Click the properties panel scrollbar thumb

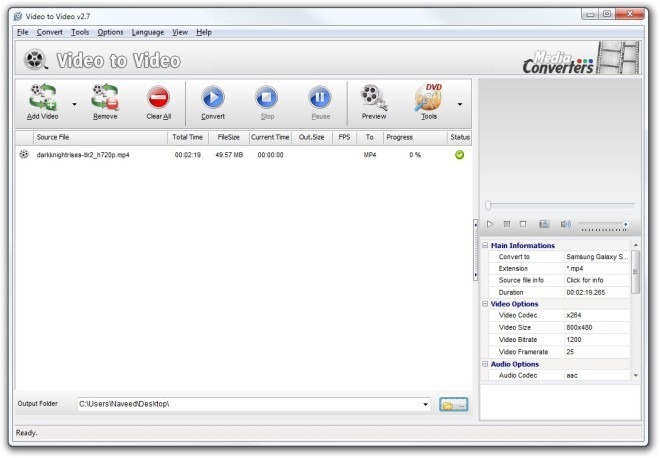point(636,272)
